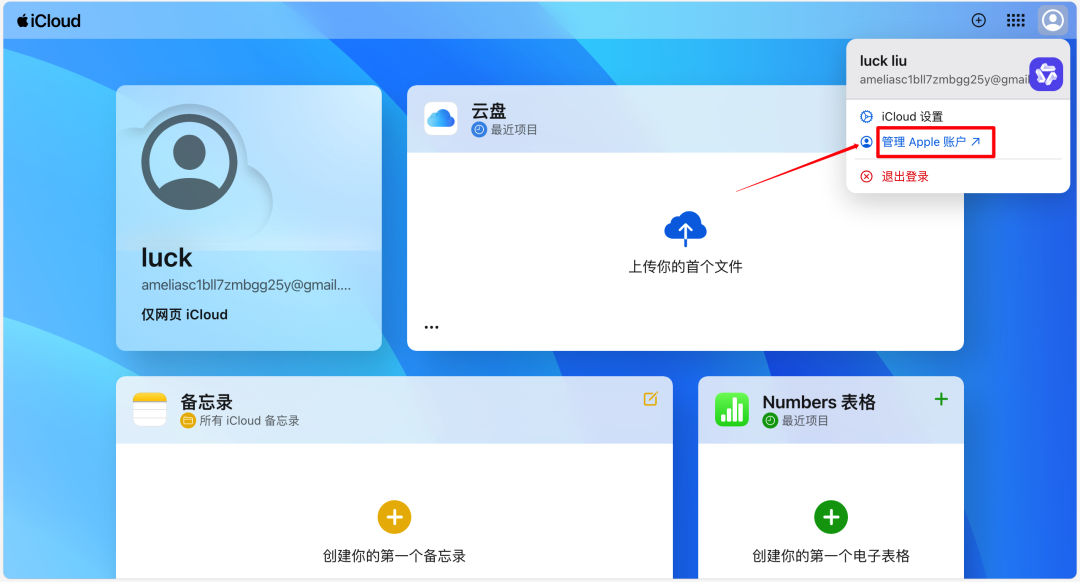Click the green plus circle in Numbers card
This screenshot has height=582, width=1080.
831,517
